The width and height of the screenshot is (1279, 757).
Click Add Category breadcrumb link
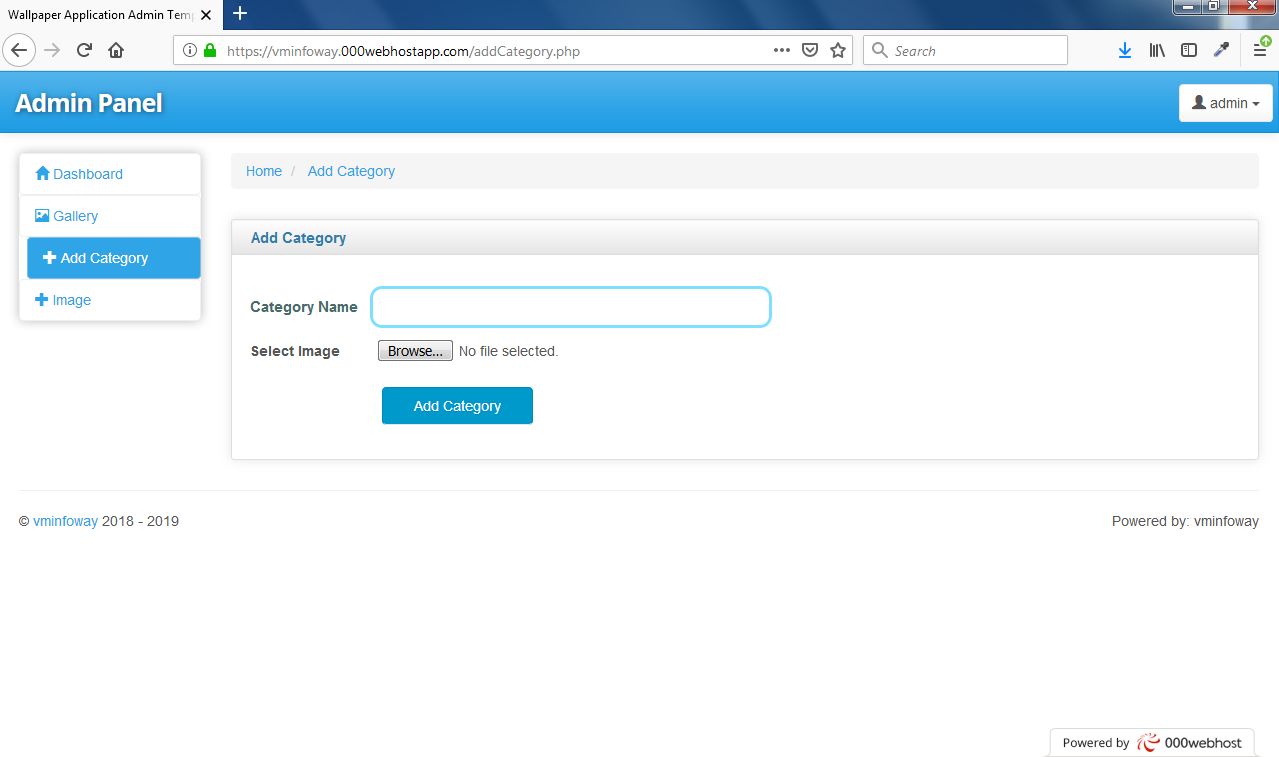[351, 171]
